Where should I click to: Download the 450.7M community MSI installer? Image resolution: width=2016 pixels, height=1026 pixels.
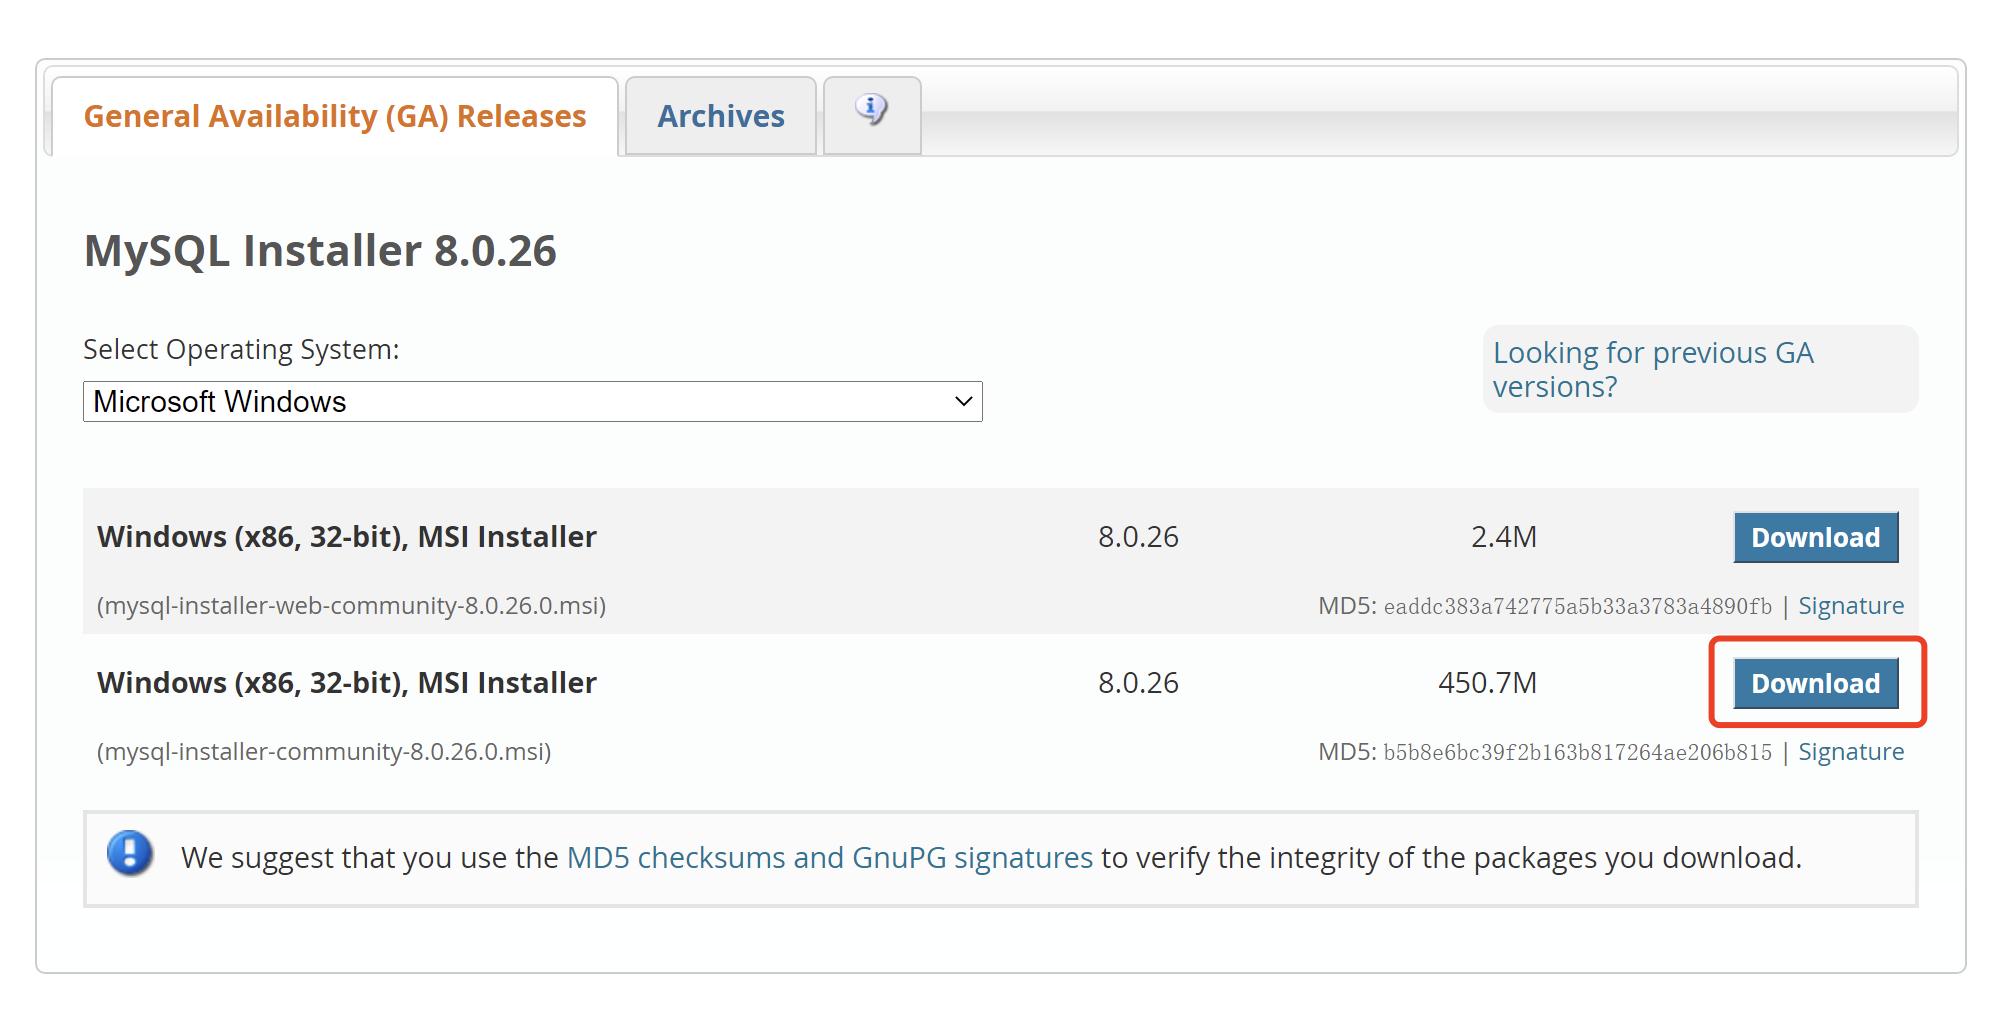click(x=1815, y=684)
